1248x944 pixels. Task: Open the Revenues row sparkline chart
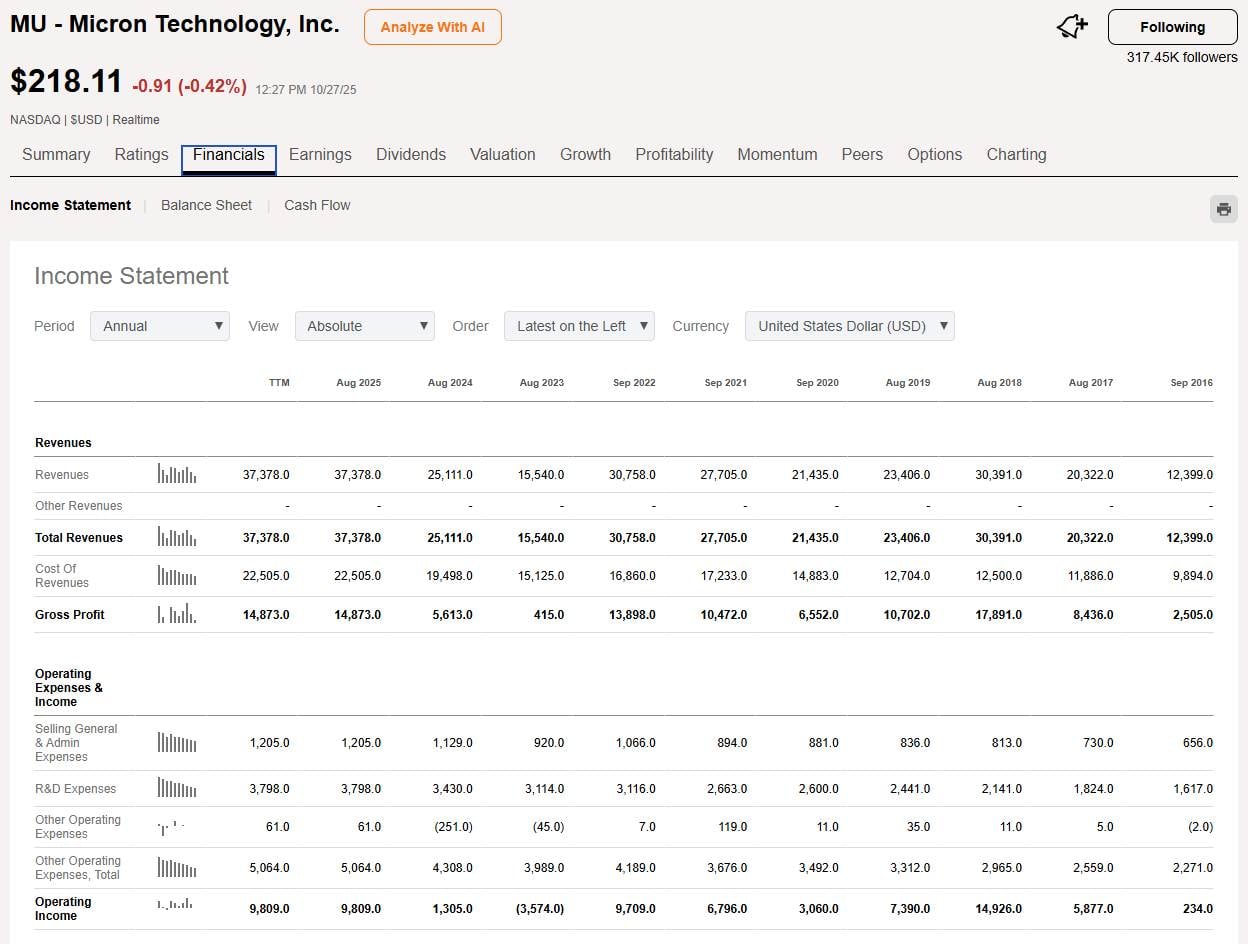pyautogui.click(x=177, y=474)
